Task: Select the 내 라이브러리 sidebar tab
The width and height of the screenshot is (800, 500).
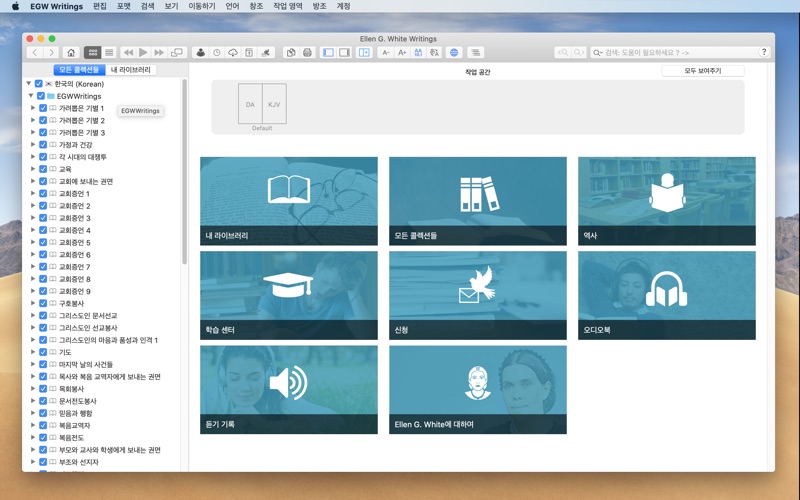Action: click(x=131, y=70)
